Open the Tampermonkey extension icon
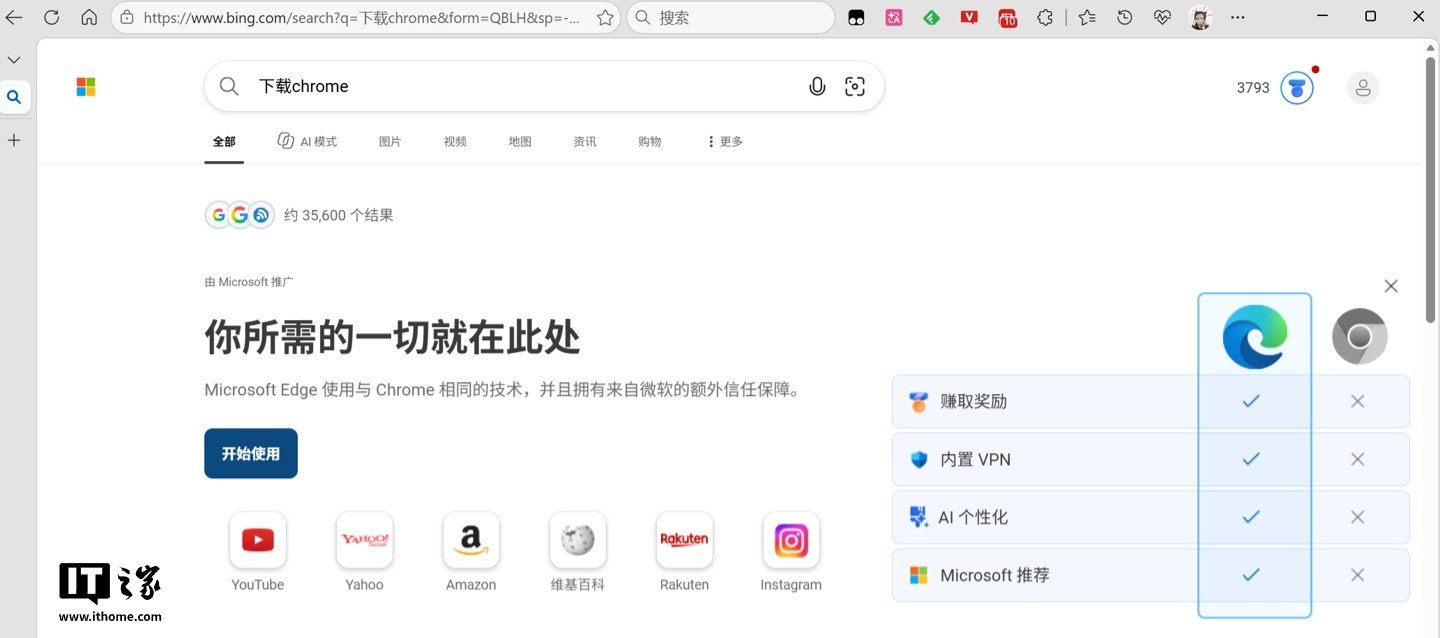The height and width of the screenshot is (638, 1440). pyautogui.click(x=856, y=17)
